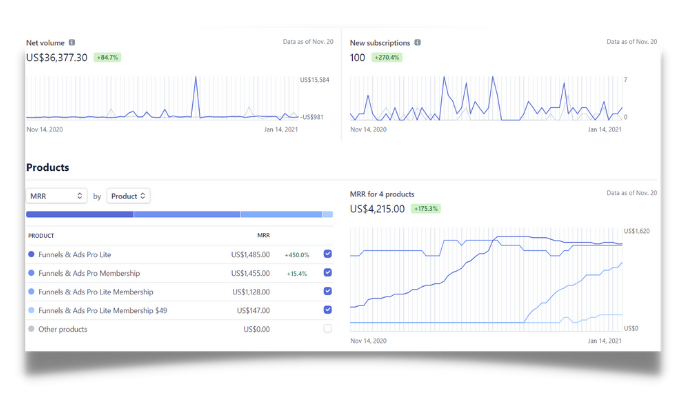Click the tall spike in Net volume chart
Screen dimensions: 700x400
click(195, 82)
